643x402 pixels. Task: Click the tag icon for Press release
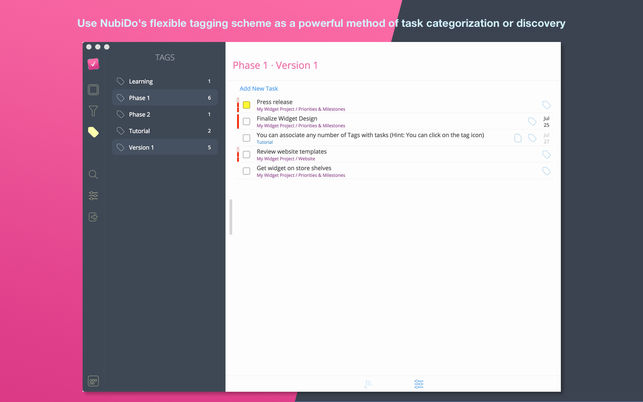pyautogui.click(x=546, y=105)
